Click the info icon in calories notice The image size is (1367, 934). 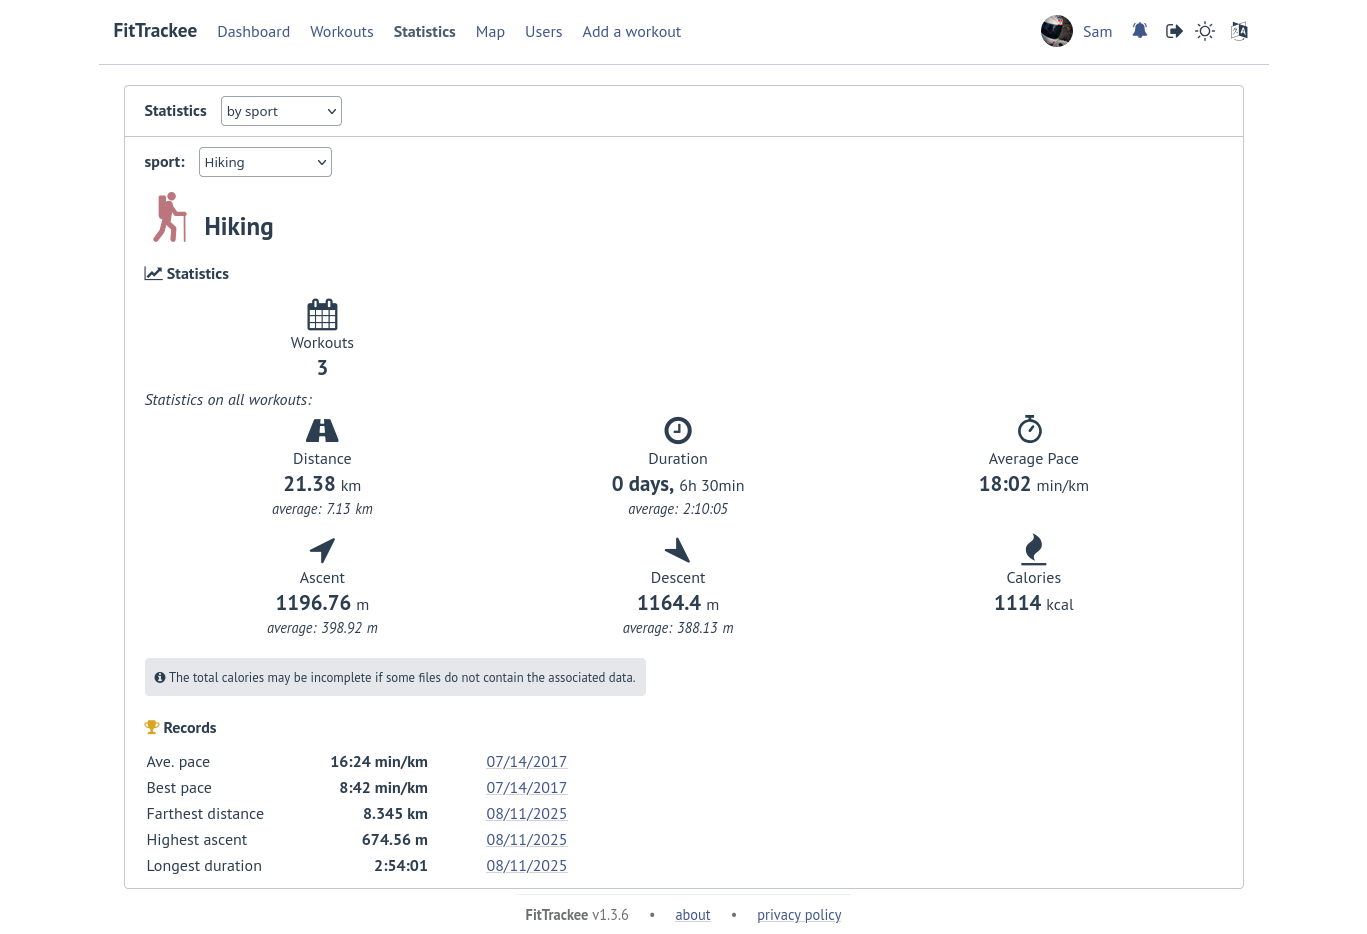pos(160,677)
